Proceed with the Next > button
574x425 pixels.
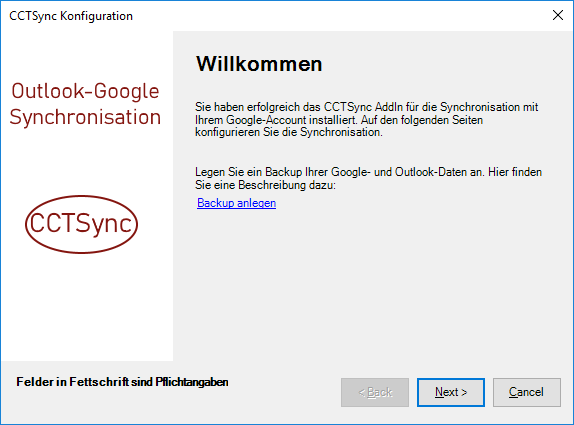[x=451, y=392]
